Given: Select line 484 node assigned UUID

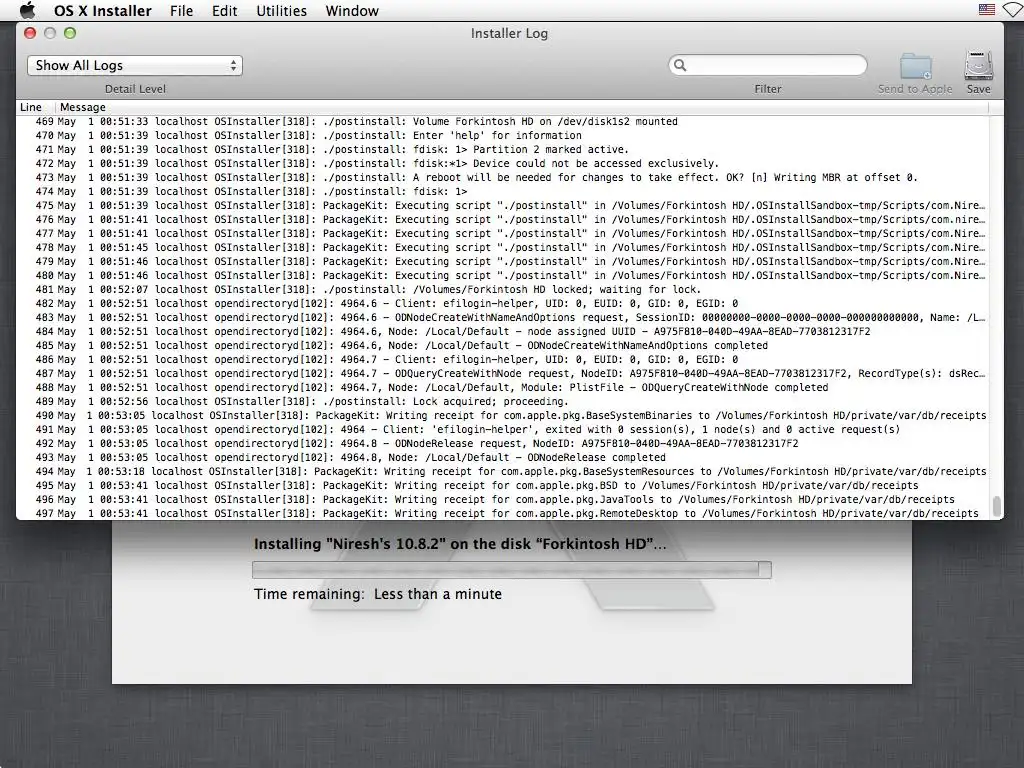Looking at the screenshot, I should point(503,331).
